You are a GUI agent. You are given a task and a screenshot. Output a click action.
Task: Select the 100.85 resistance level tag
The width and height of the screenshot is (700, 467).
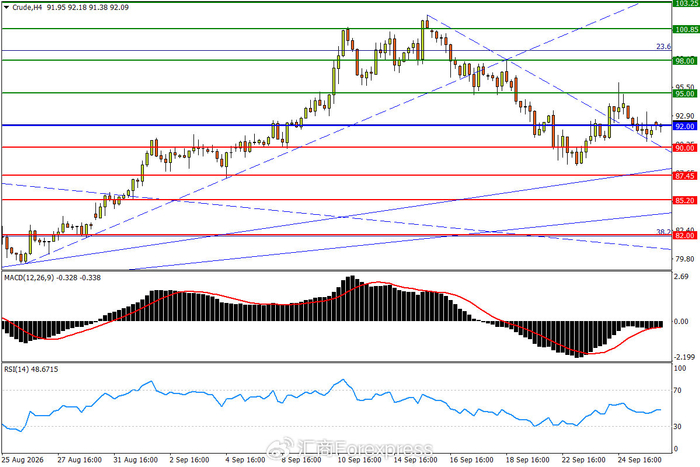click(x=686, y=29)
